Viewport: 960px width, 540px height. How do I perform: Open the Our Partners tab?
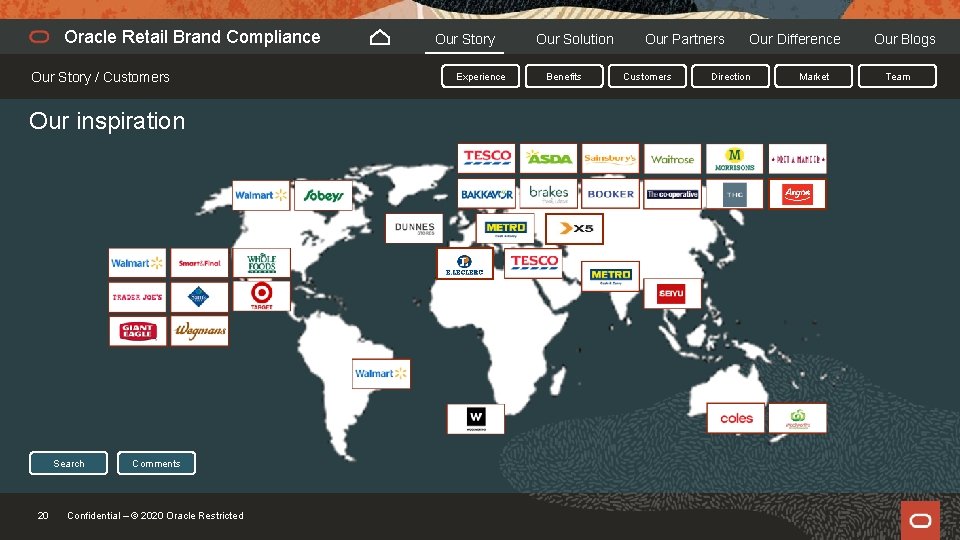coord(684,39)
